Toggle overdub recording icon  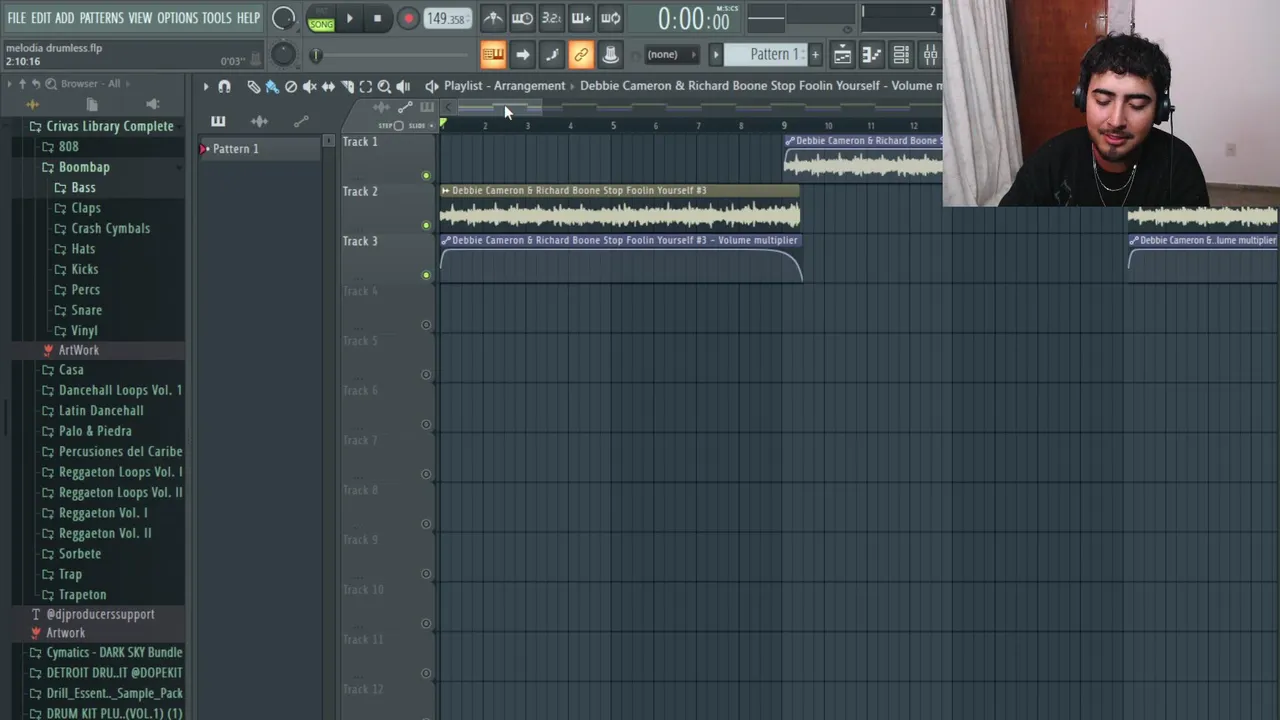(x=581, y=18)
